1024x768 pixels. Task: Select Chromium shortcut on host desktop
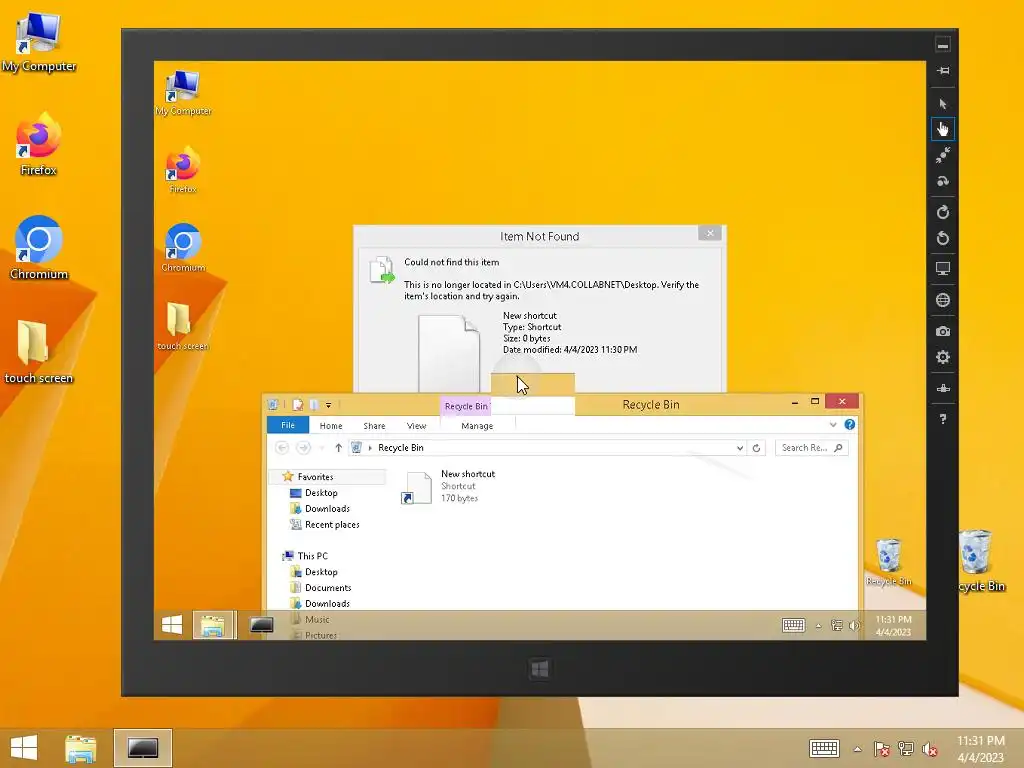point(39,248)
